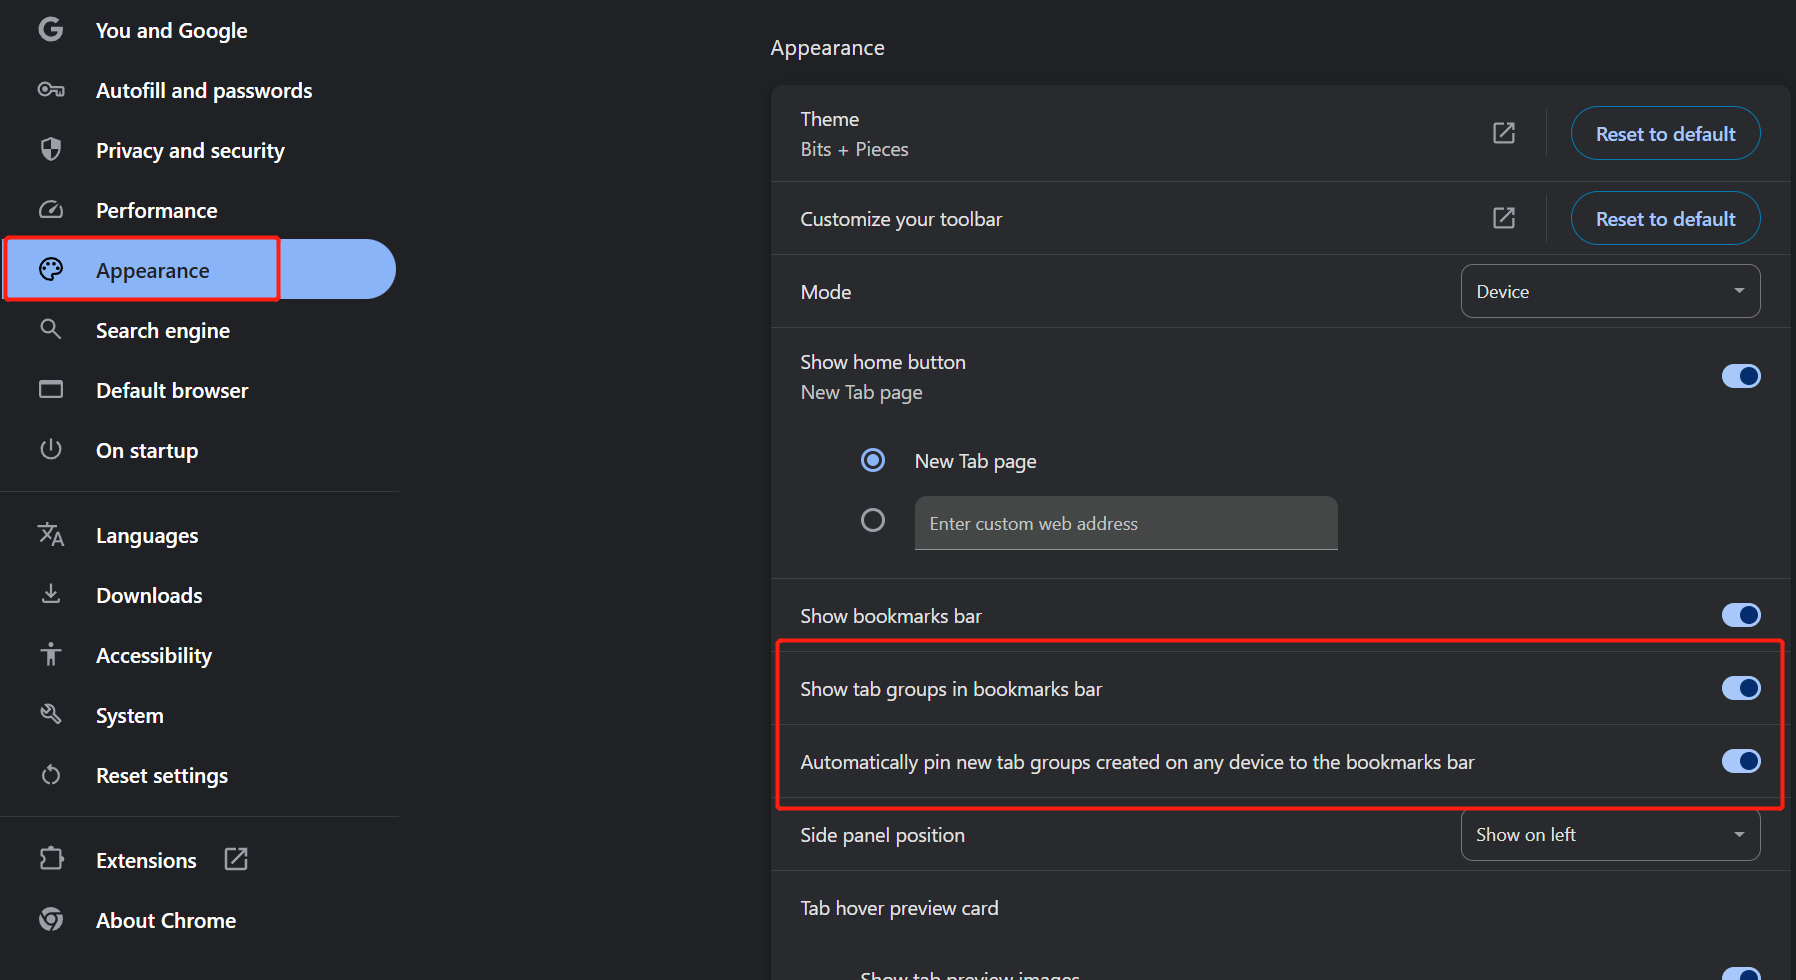Click the palette icon for Appearance

pos(51,269)
